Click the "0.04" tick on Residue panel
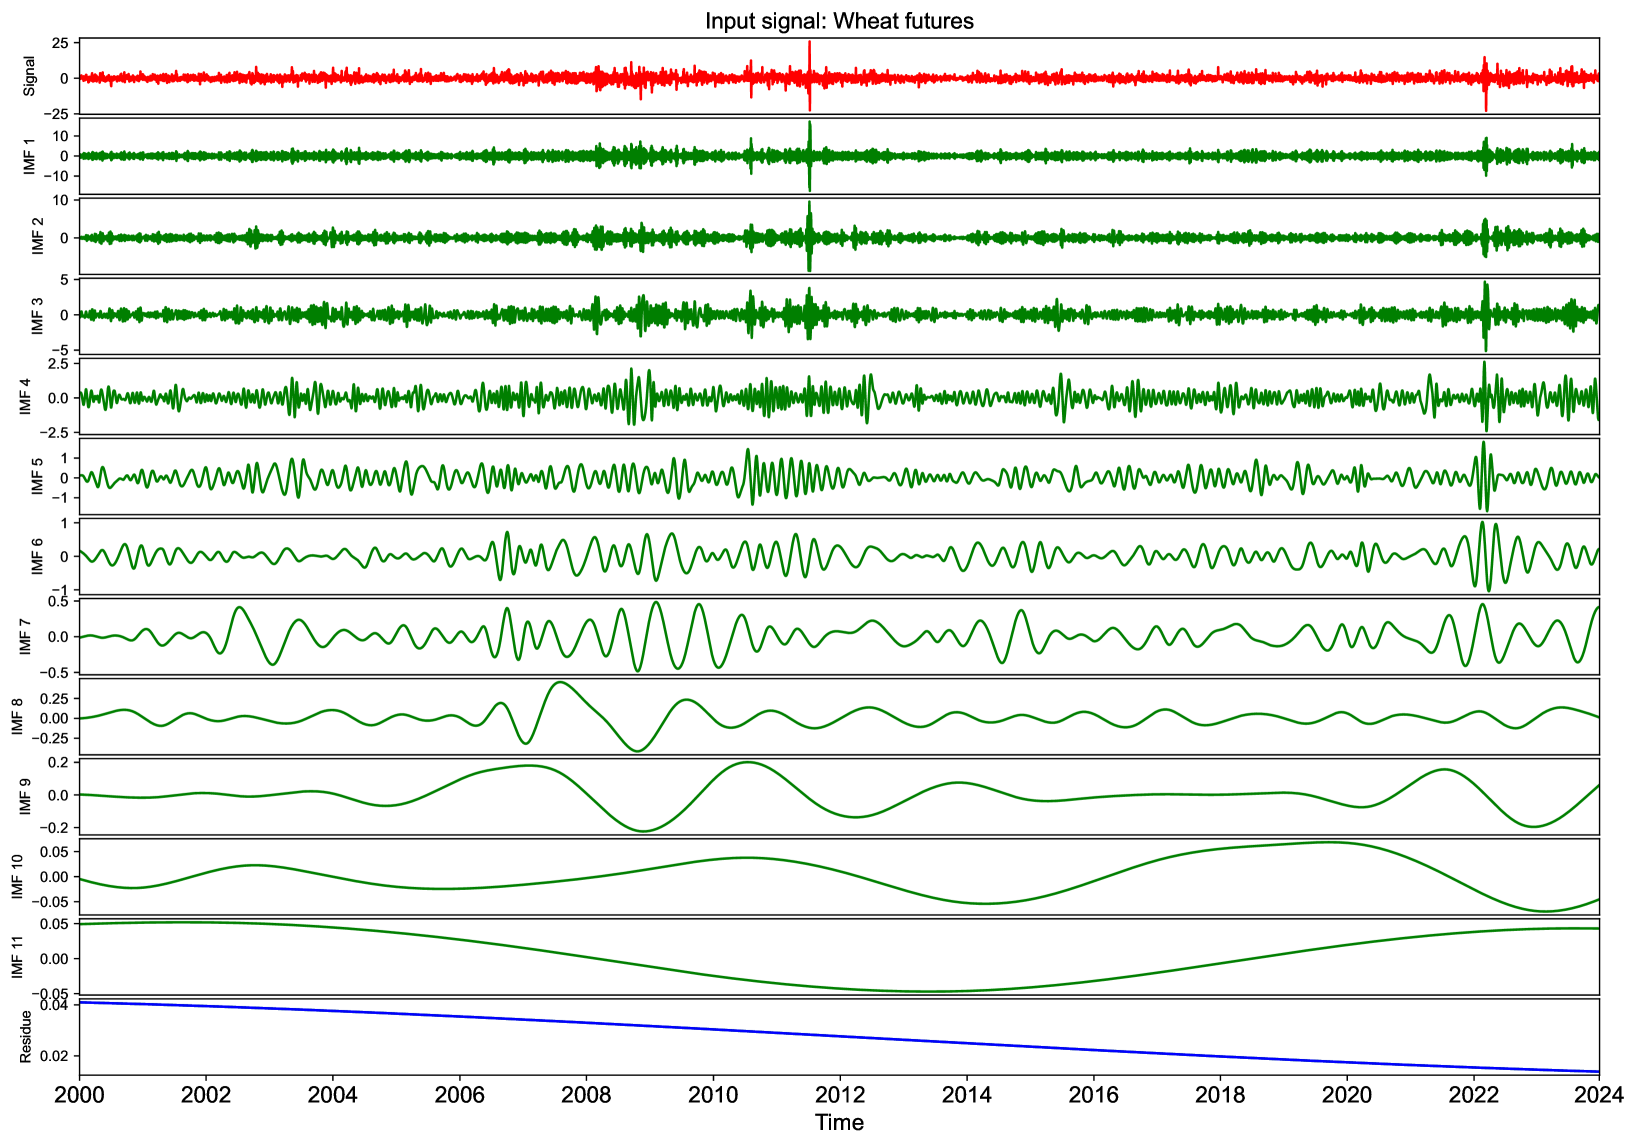Screen dimensions: 1636x1146 click(53, 1005)
